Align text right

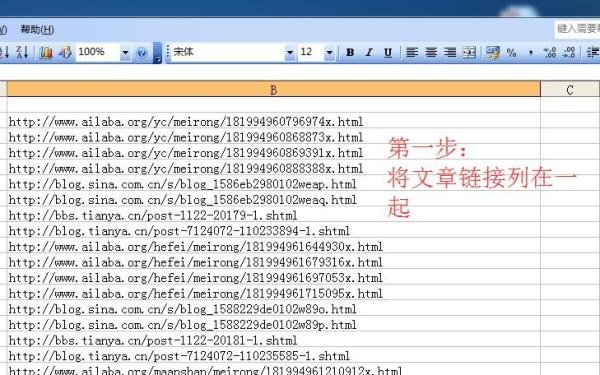[450, 52]
